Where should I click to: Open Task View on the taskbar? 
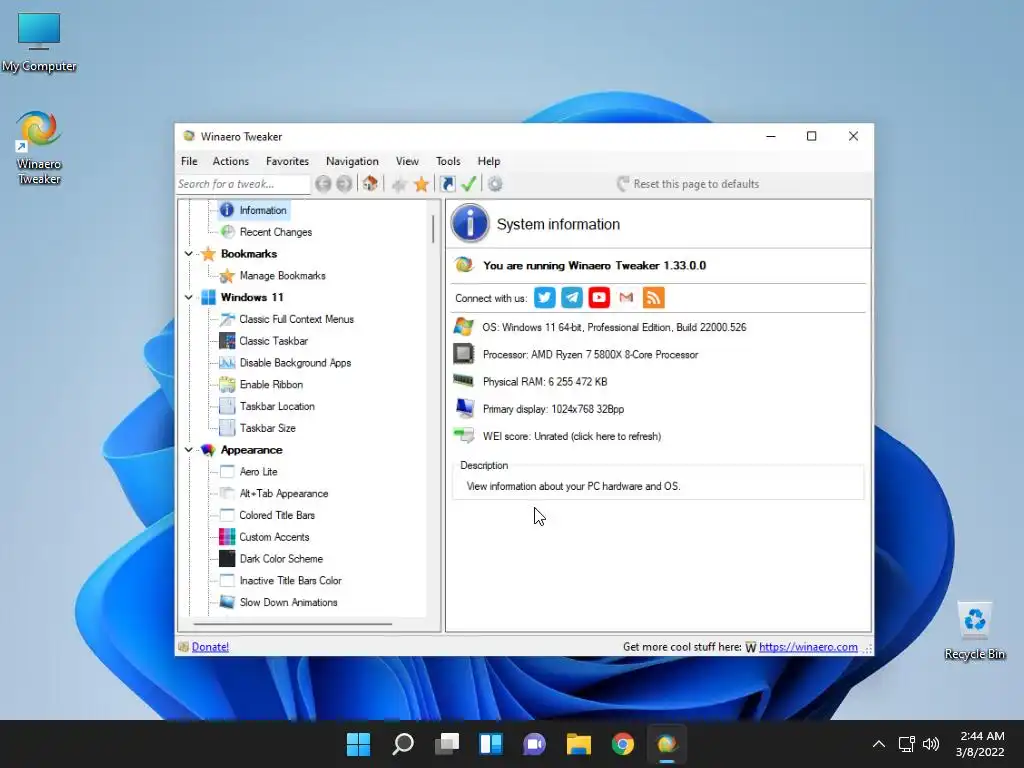[447, 744]
